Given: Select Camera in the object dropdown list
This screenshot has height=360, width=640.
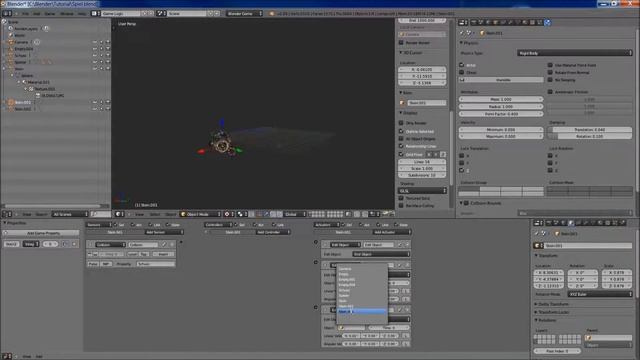Looking at the screenshot, I should coord(362,269).
